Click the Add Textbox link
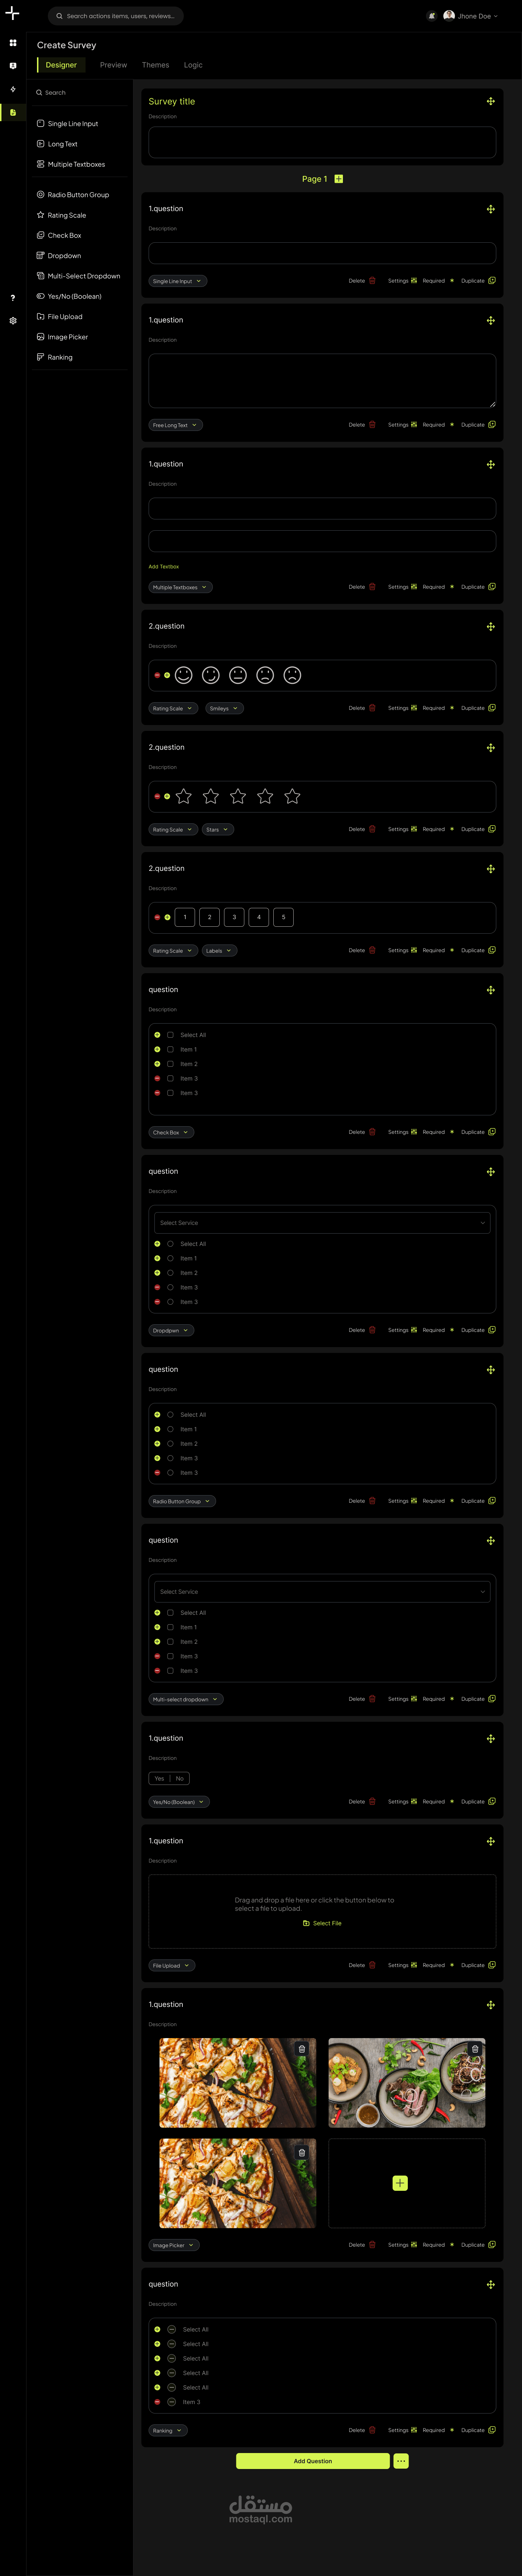 164,567
